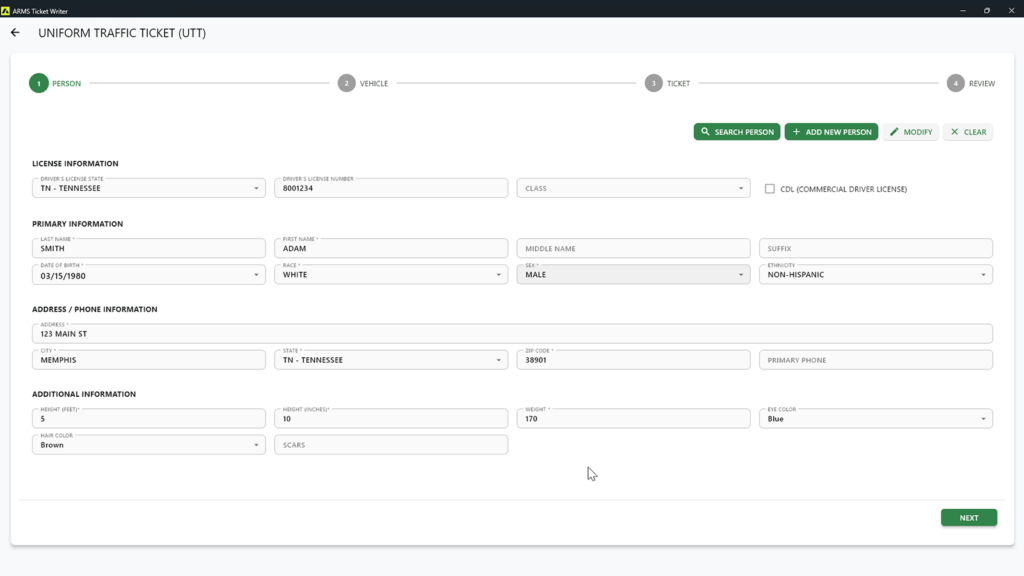The width and height of the screenshot is (1024, 576).
Task: Click the ARMS Ticket Writer app logo
Action: (x=6, y=10)
